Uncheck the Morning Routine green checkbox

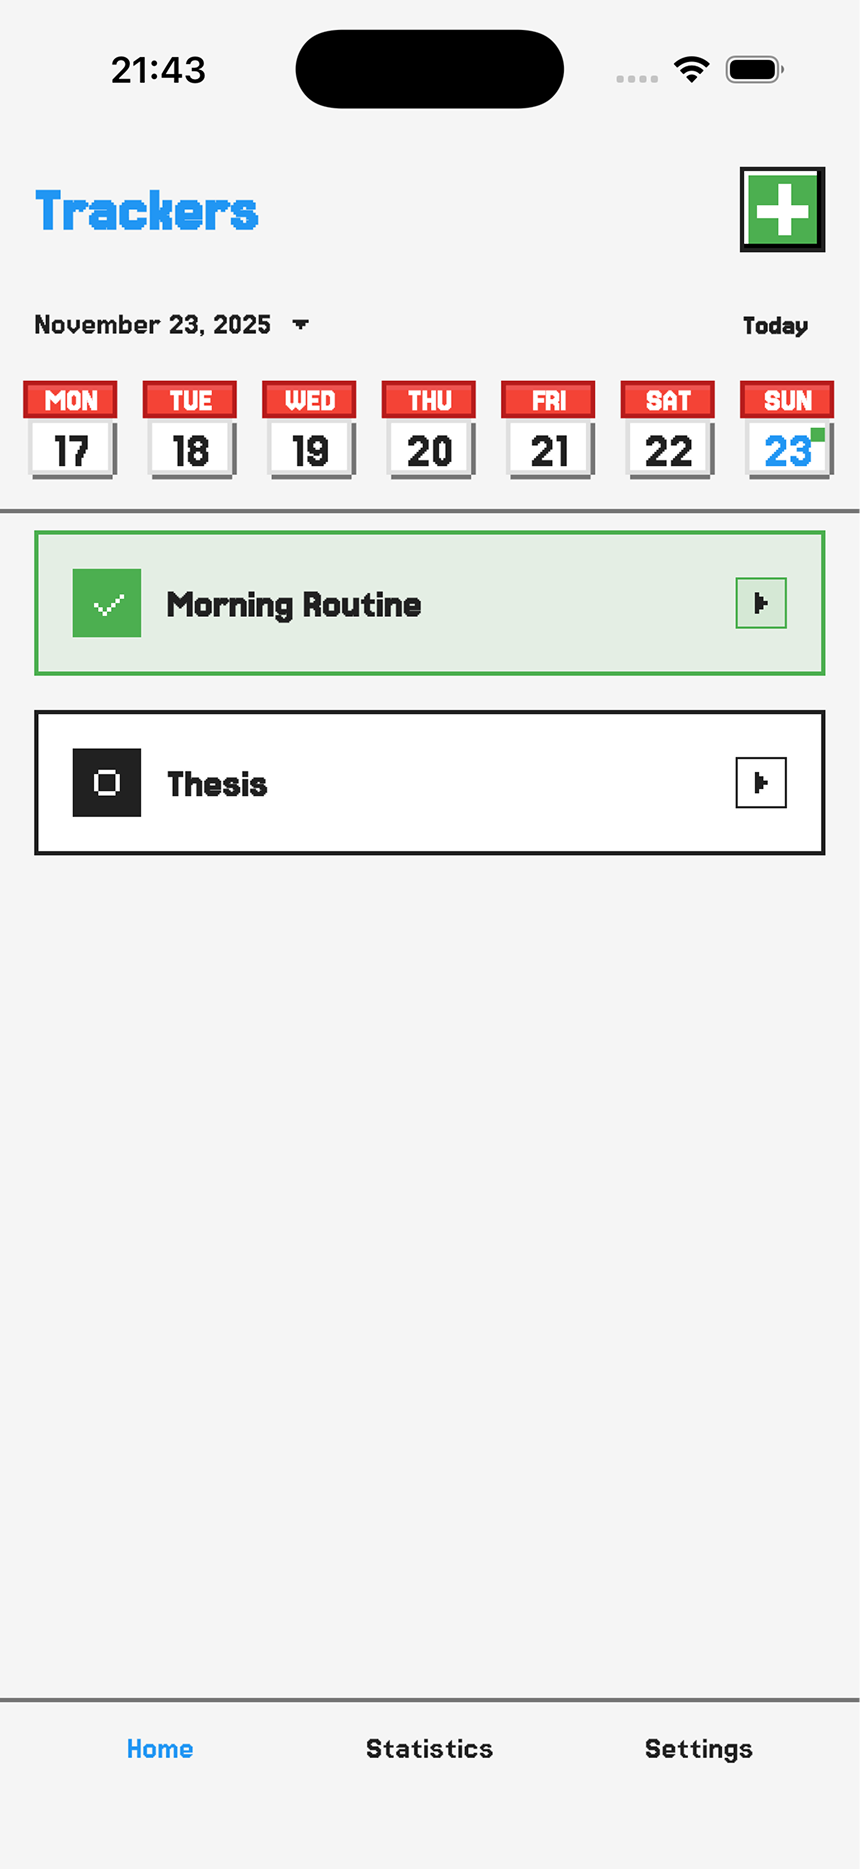107,603
